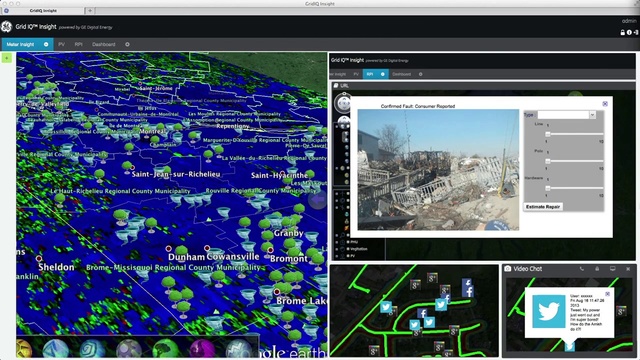Click the large Twitter bird image
The width and height of the screenshot is (640, 360).
point(549,311)
